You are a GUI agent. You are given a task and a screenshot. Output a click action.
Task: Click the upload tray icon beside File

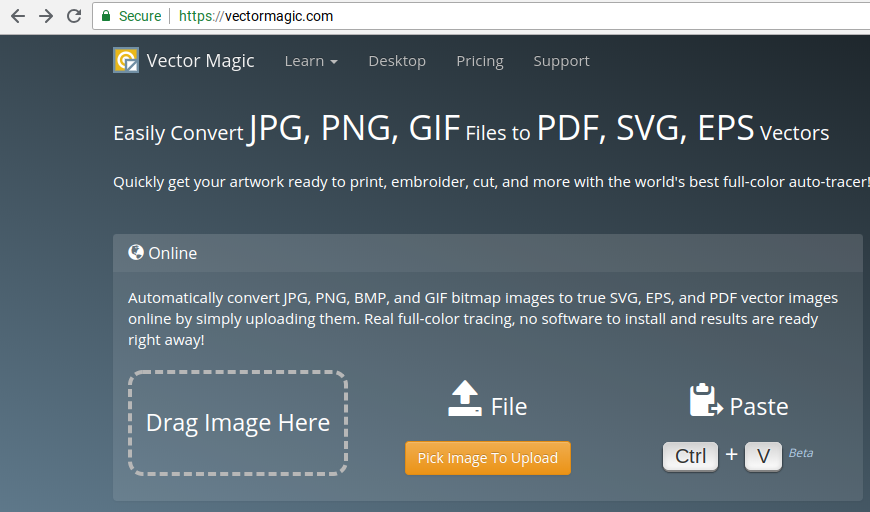click(x=464, y=400)
